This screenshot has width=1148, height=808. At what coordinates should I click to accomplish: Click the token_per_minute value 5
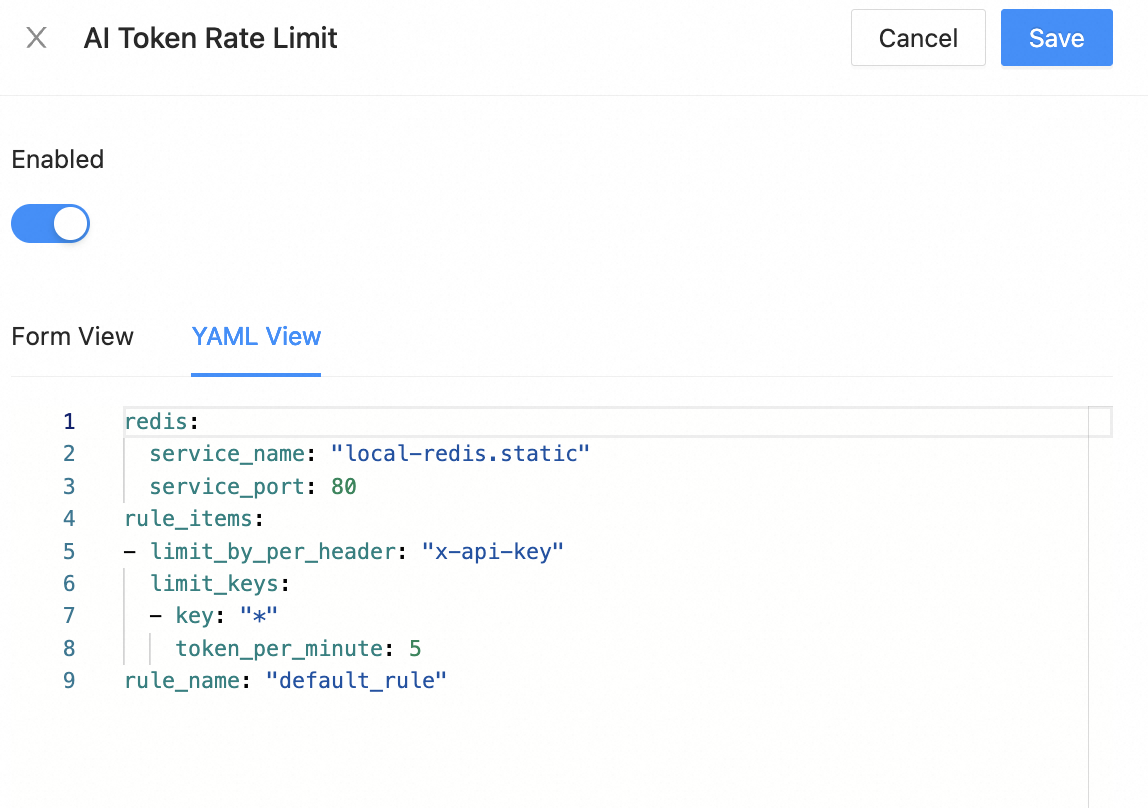click(415, 649)
